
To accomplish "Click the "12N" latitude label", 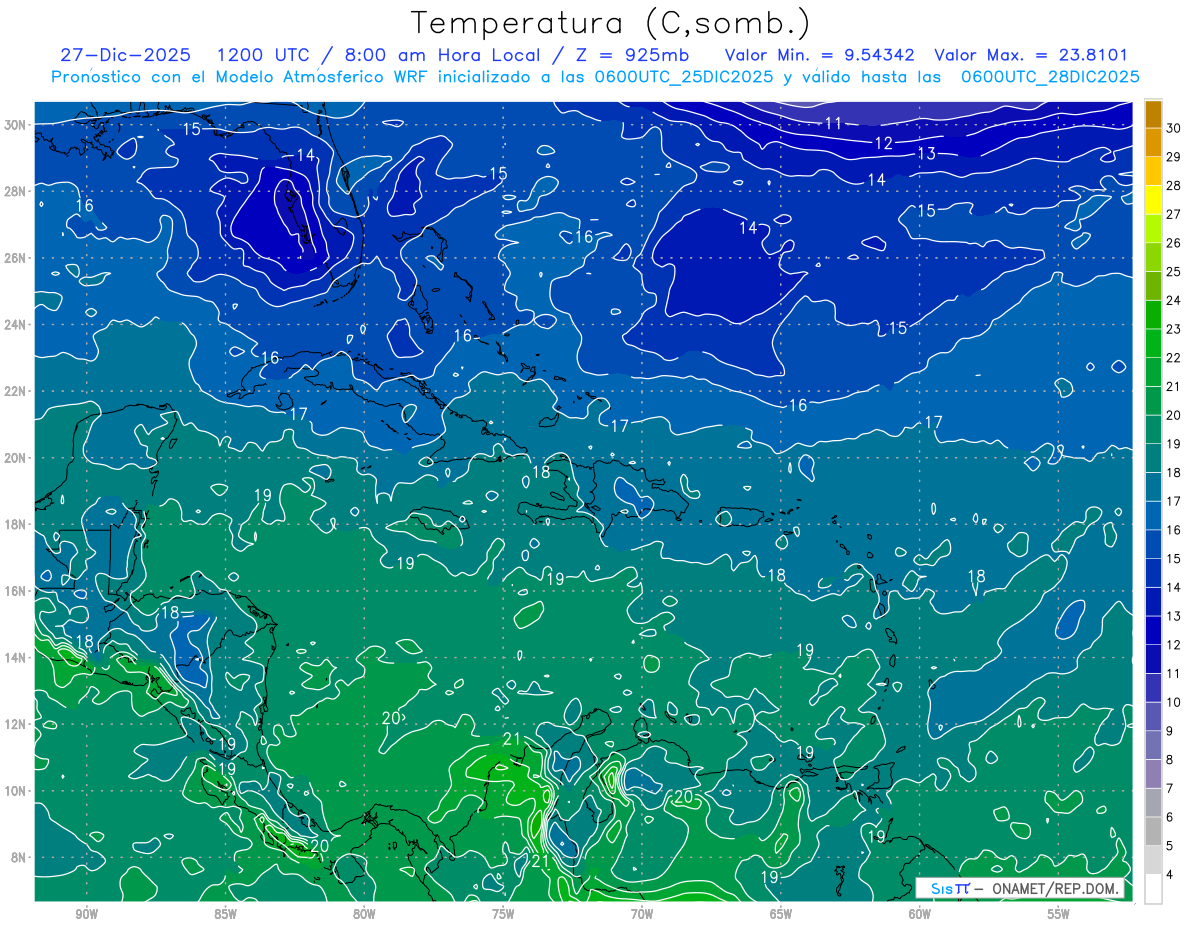I will (16, 724).
